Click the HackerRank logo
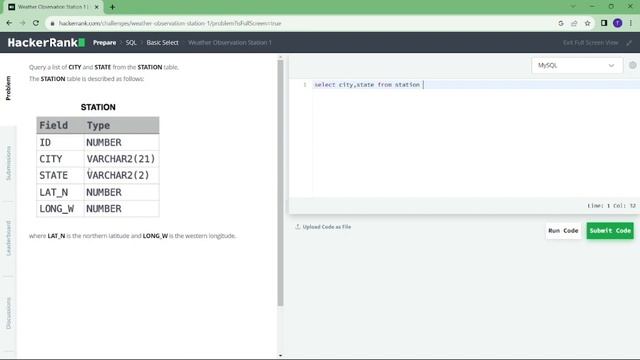The width and height of the screenshot is (640, 360). (x=46, y=42)
